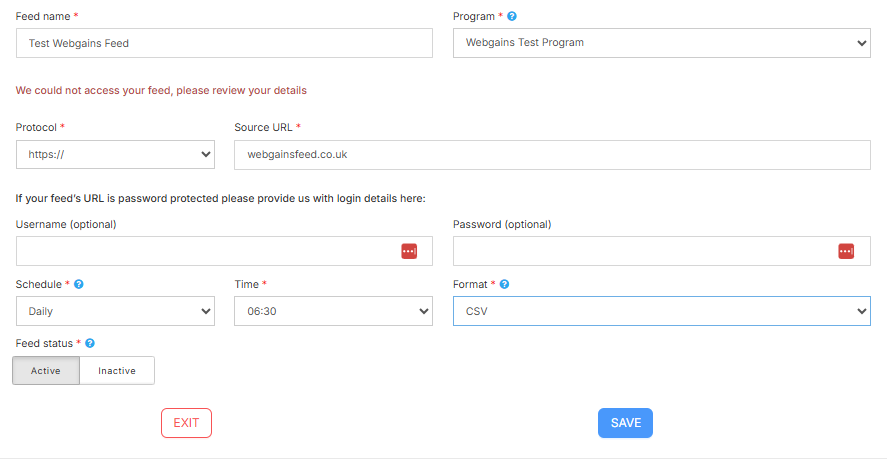Click password manager icon in Password field

(x=846, y=251)
